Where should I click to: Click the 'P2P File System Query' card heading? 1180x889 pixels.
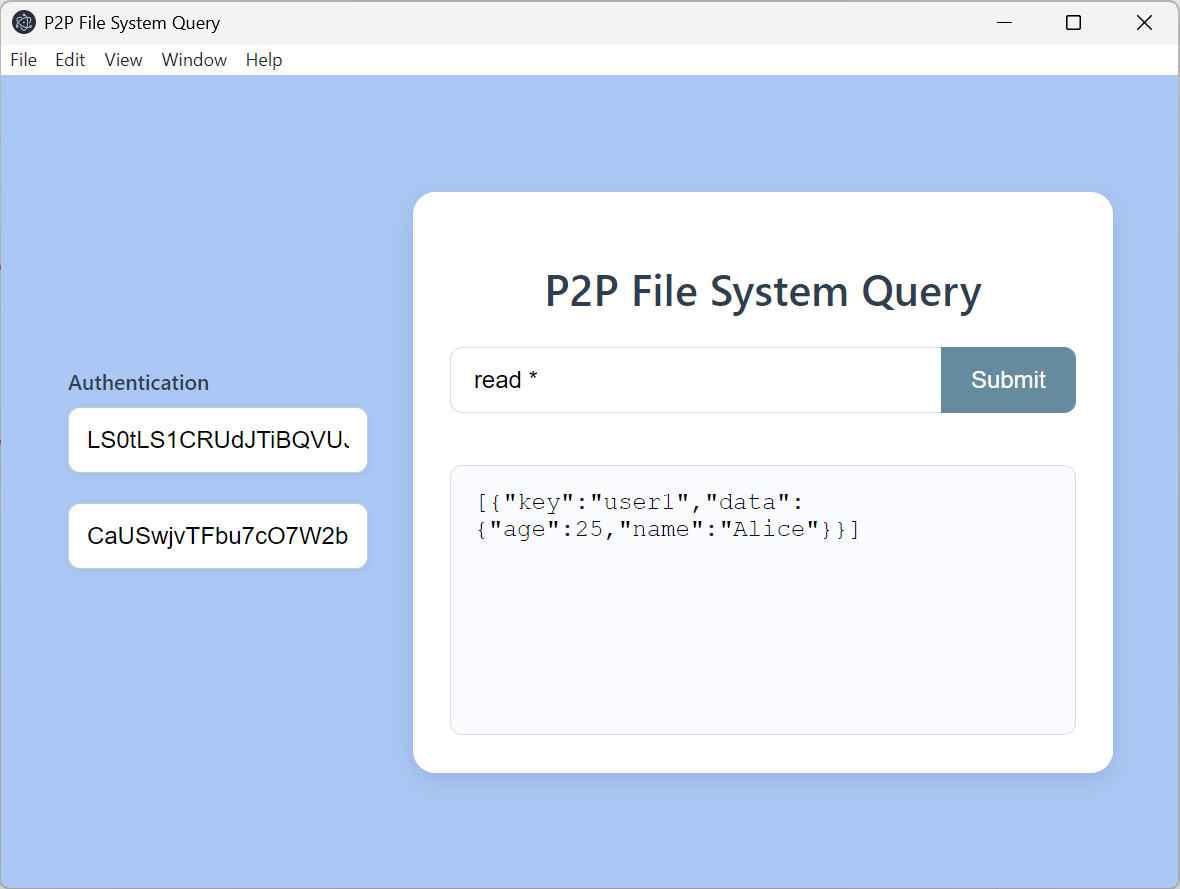coord(763,292)
